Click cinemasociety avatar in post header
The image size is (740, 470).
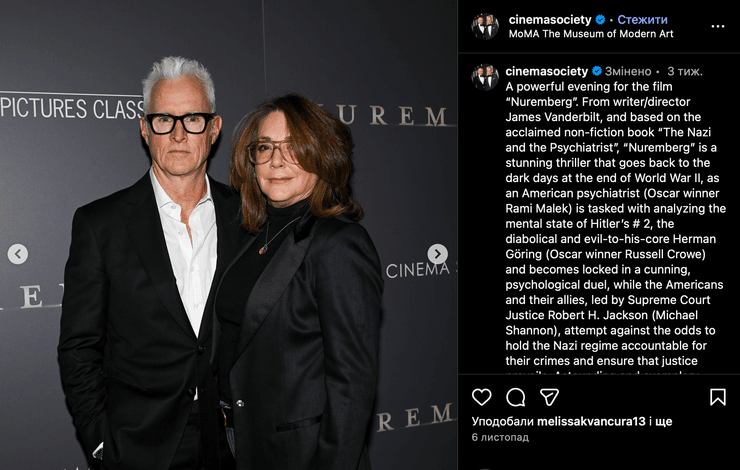click(485, 26)
